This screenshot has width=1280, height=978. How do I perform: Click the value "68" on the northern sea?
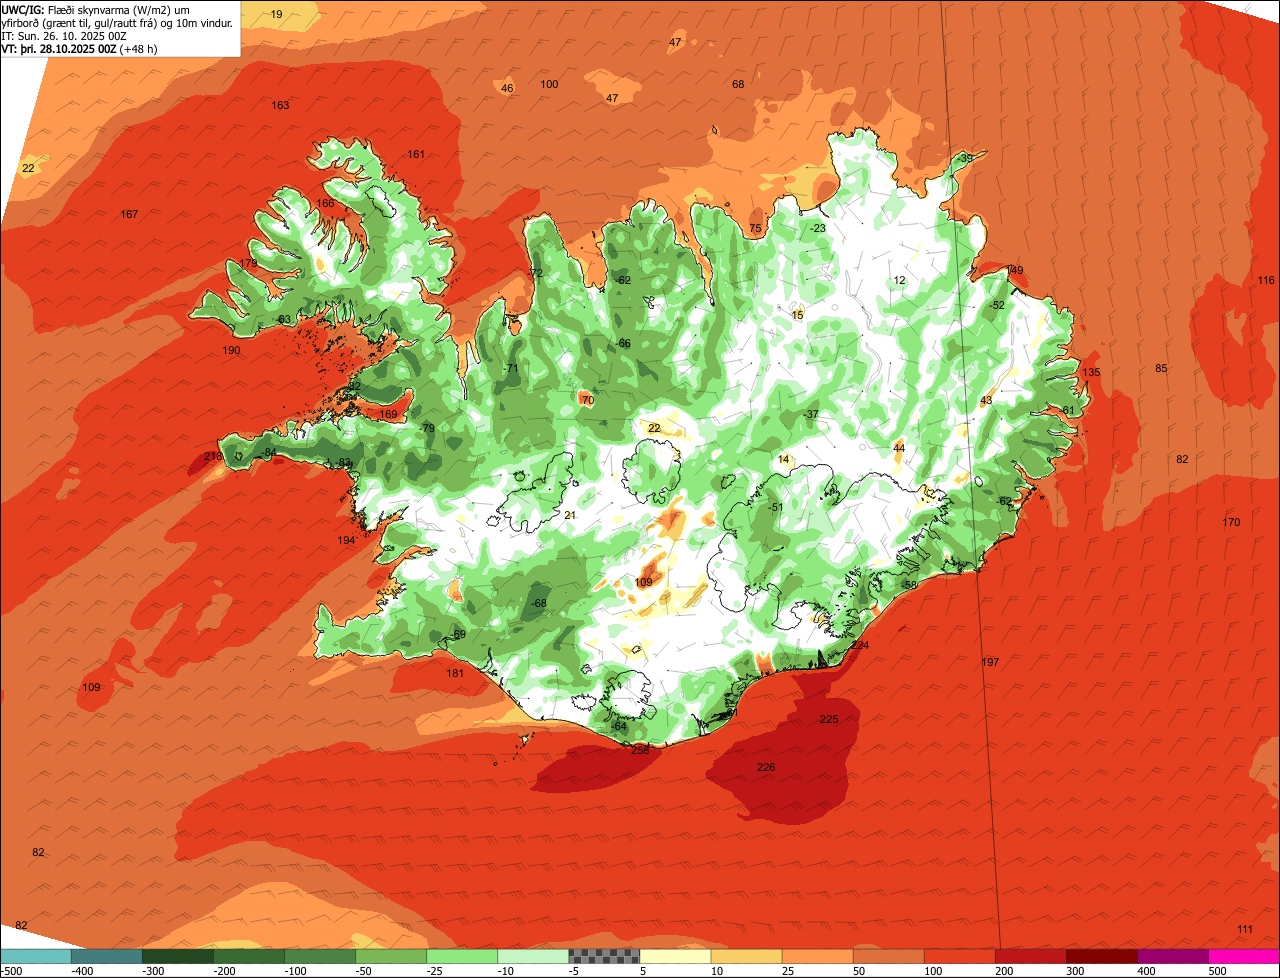[x=738, y=84]
